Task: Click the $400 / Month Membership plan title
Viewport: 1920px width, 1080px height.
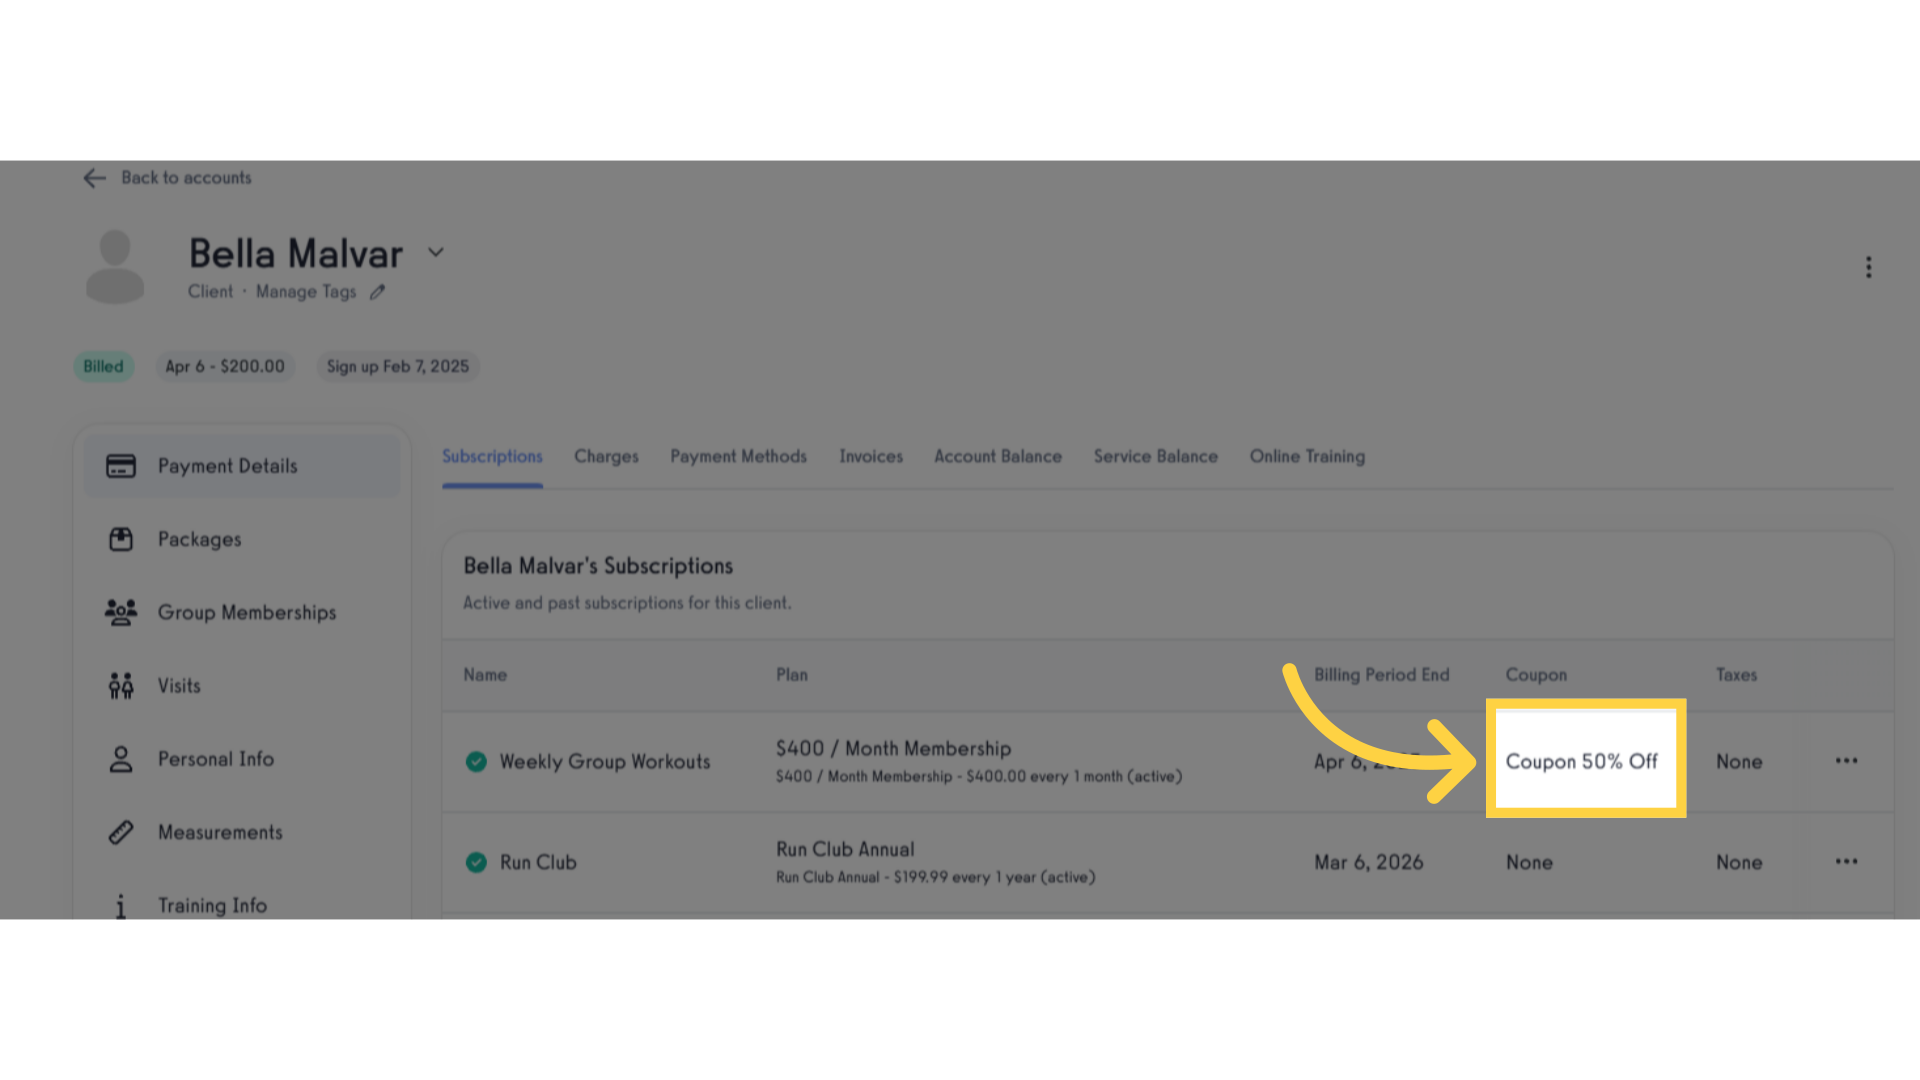Action: (x=893, y=749)
